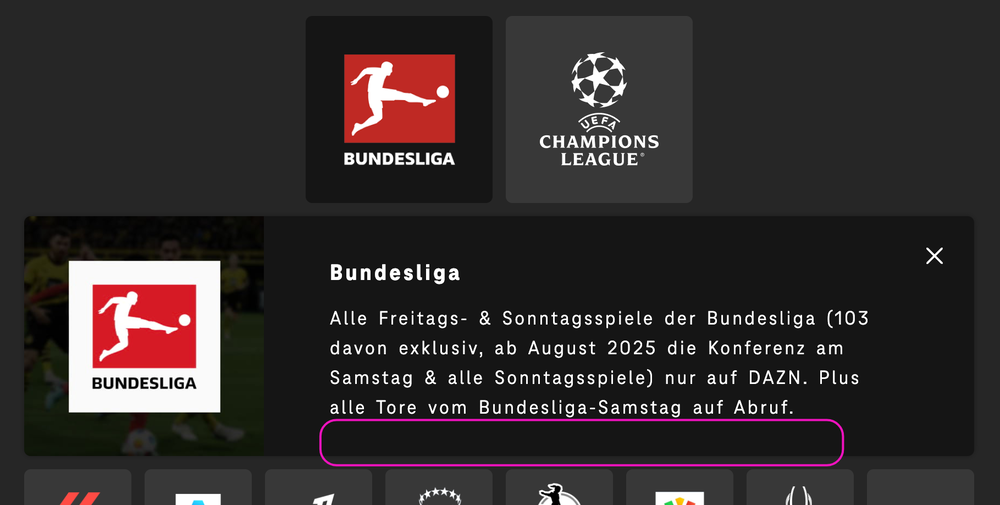
Task: Click the Bundesliga heading in the panel
Action: [395, 273]
